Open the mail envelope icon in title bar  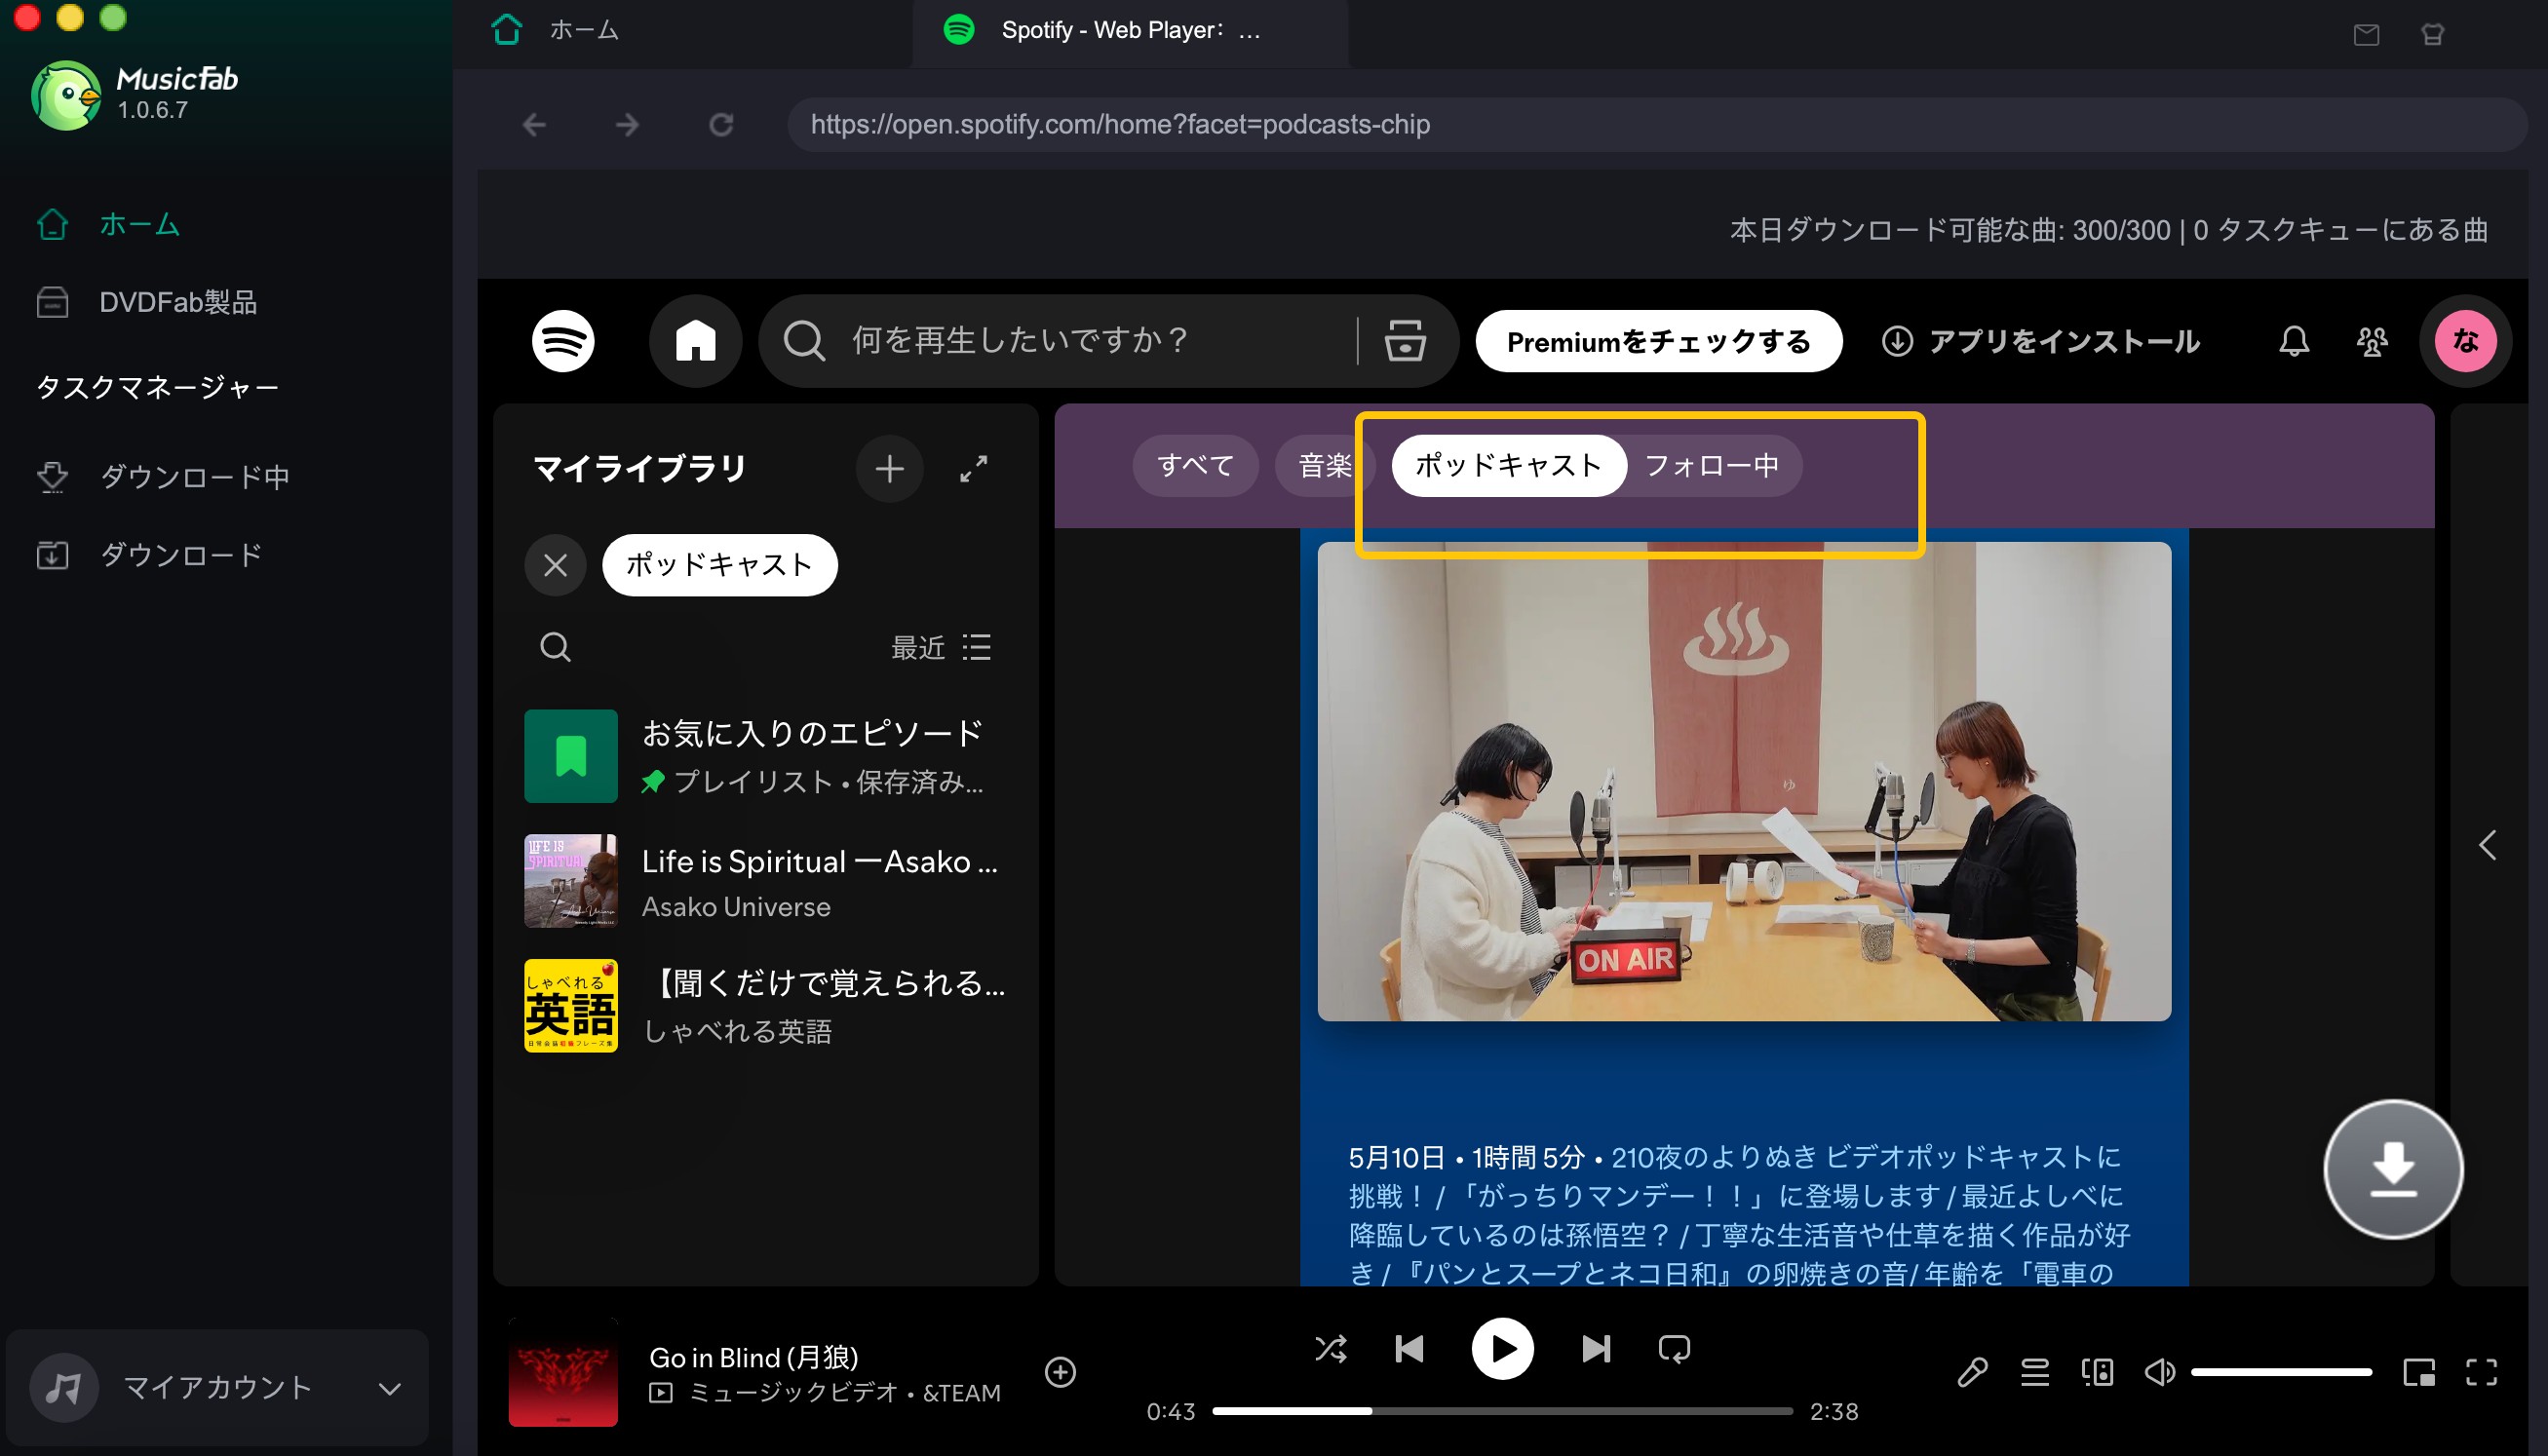[2366, 35]
